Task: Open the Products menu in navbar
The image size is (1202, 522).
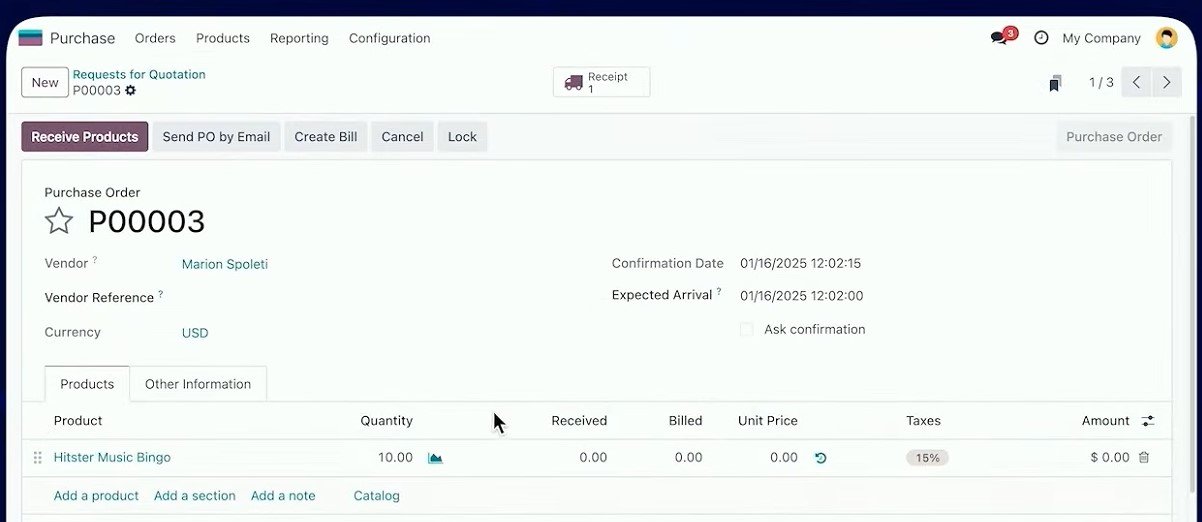Action: click(223, 38)
